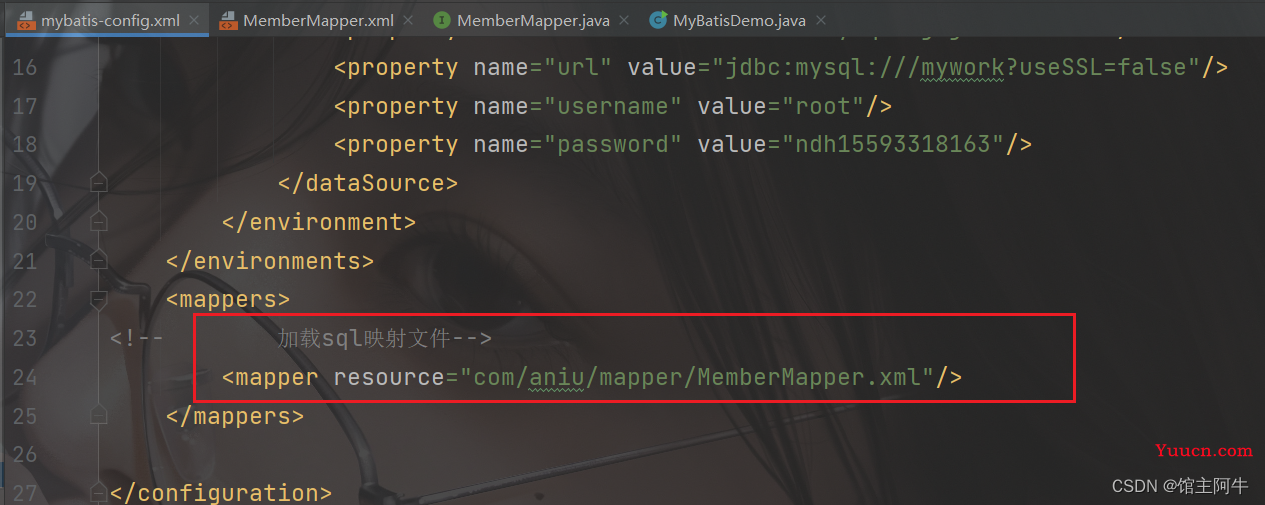
Task: Click the resource attribute on line 24
Action: 389,377
